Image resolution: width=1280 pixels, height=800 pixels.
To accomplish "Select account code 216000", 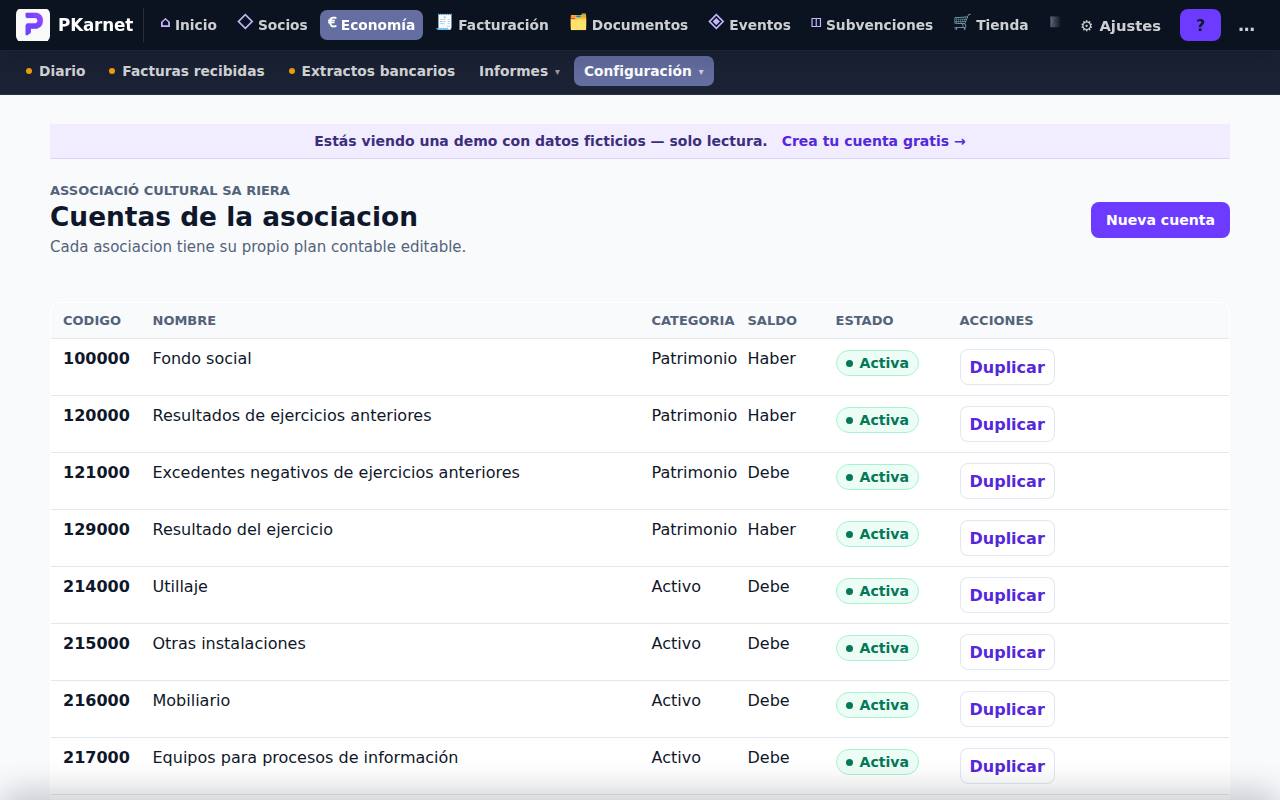I will pyautogui.click(x=96, y=700).
